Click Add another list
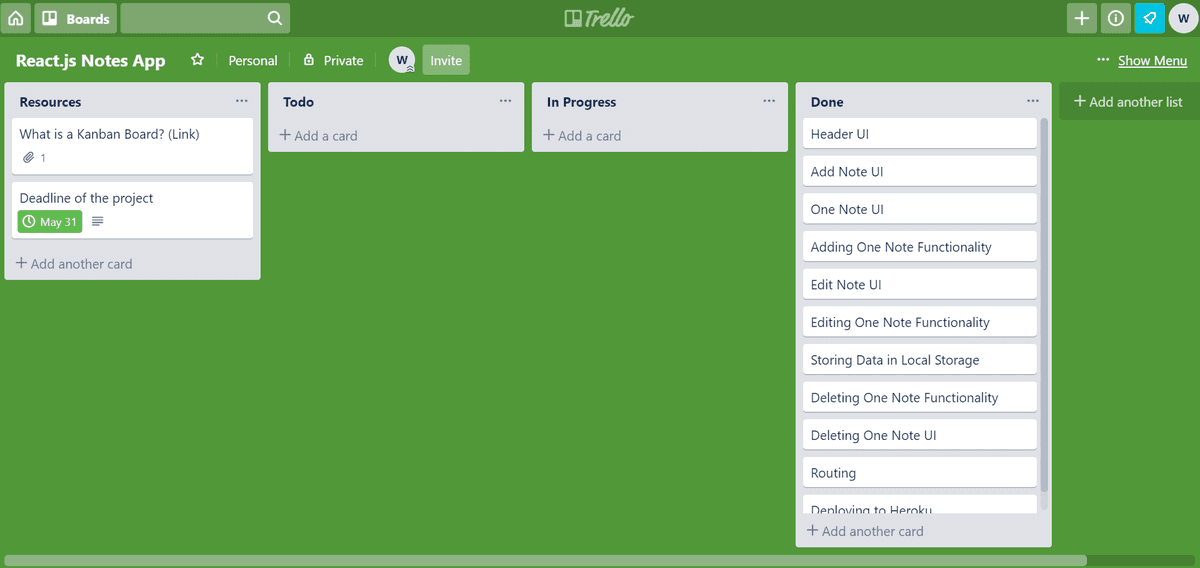The image size is (1200, 568). click(1128, 102)
